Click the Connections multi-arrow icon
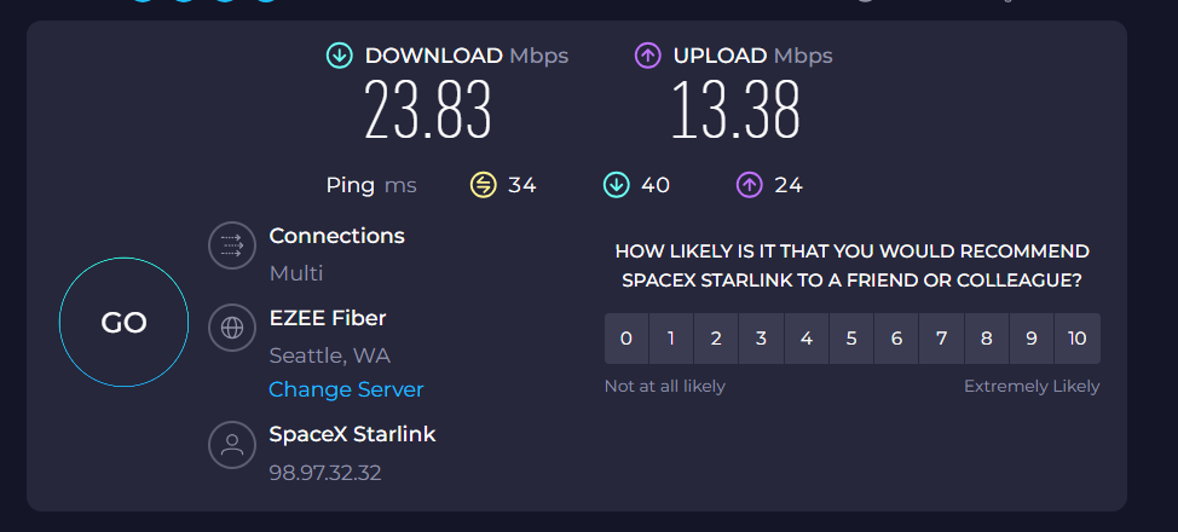The height and width of the screenshot is (532, 1178). click(x=232, y=245)
